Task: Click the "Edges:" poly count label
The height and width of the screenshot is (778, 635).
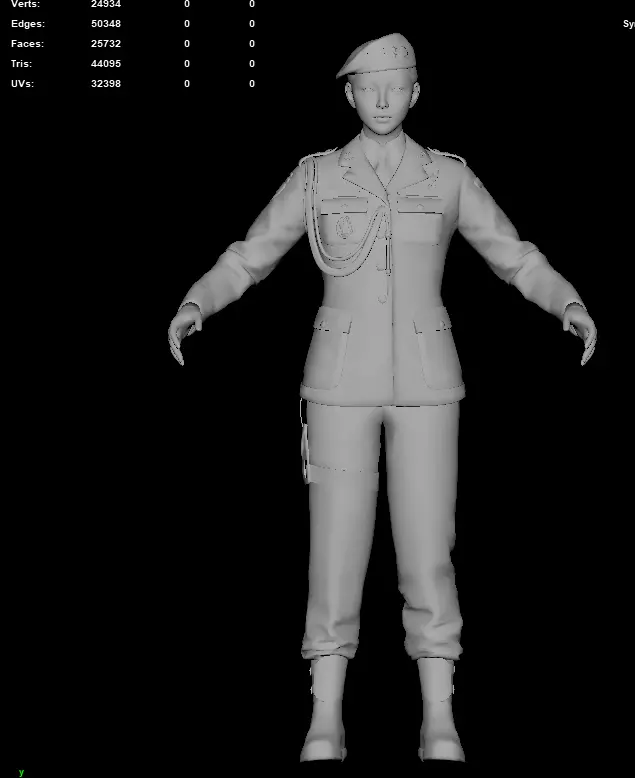Action: 28,24
